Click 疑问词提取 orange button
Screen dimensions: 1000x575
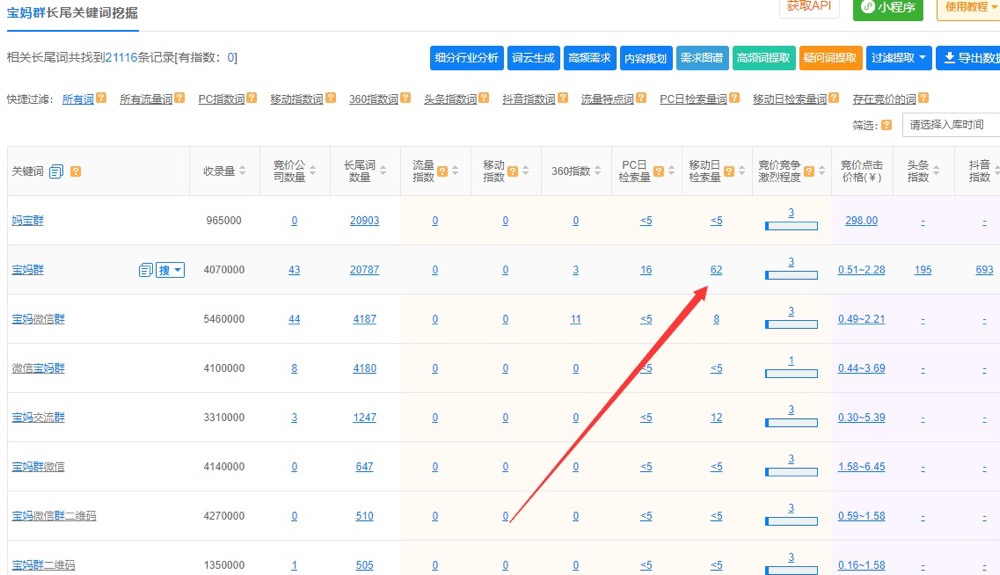pyautogui.click(x=830, y=58)
